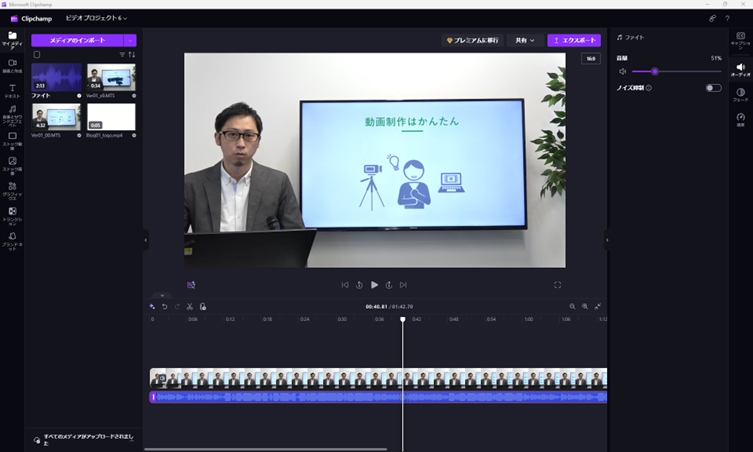
Task: Expand the import options arrow
Action: pyautogui.click(x=130, y=40)
